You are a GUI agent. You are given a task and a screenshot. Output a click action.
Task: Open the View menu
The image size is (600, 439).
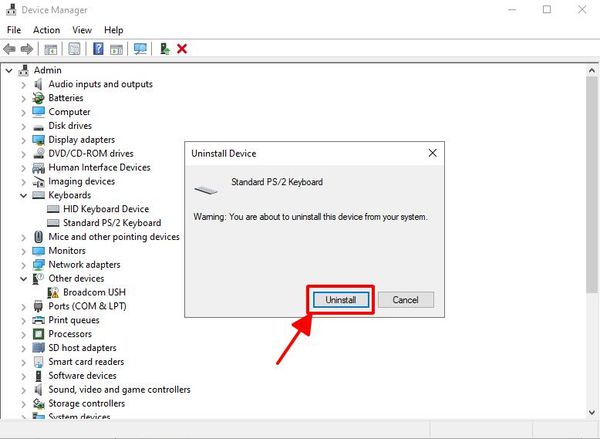80,30
